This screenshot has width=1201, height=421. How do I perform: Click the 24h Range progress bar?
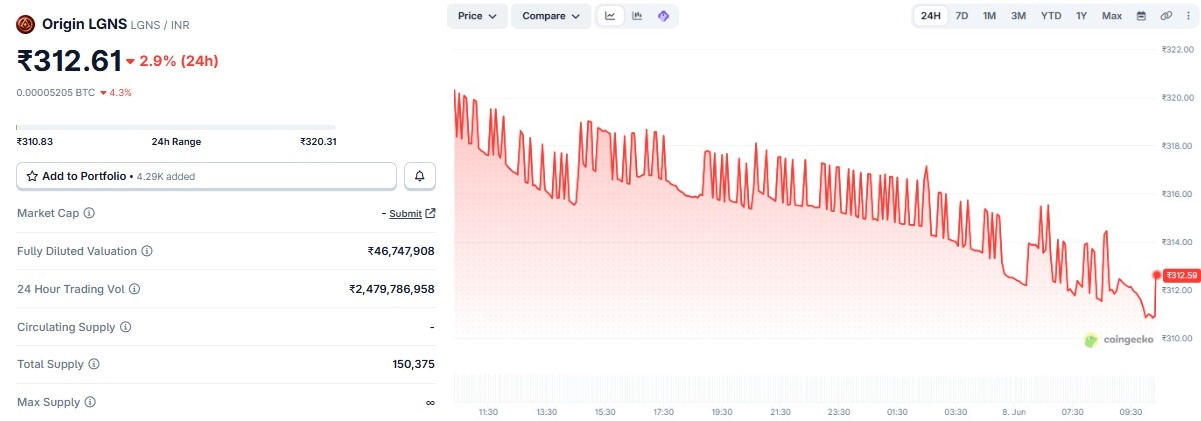tap(176, 127)
